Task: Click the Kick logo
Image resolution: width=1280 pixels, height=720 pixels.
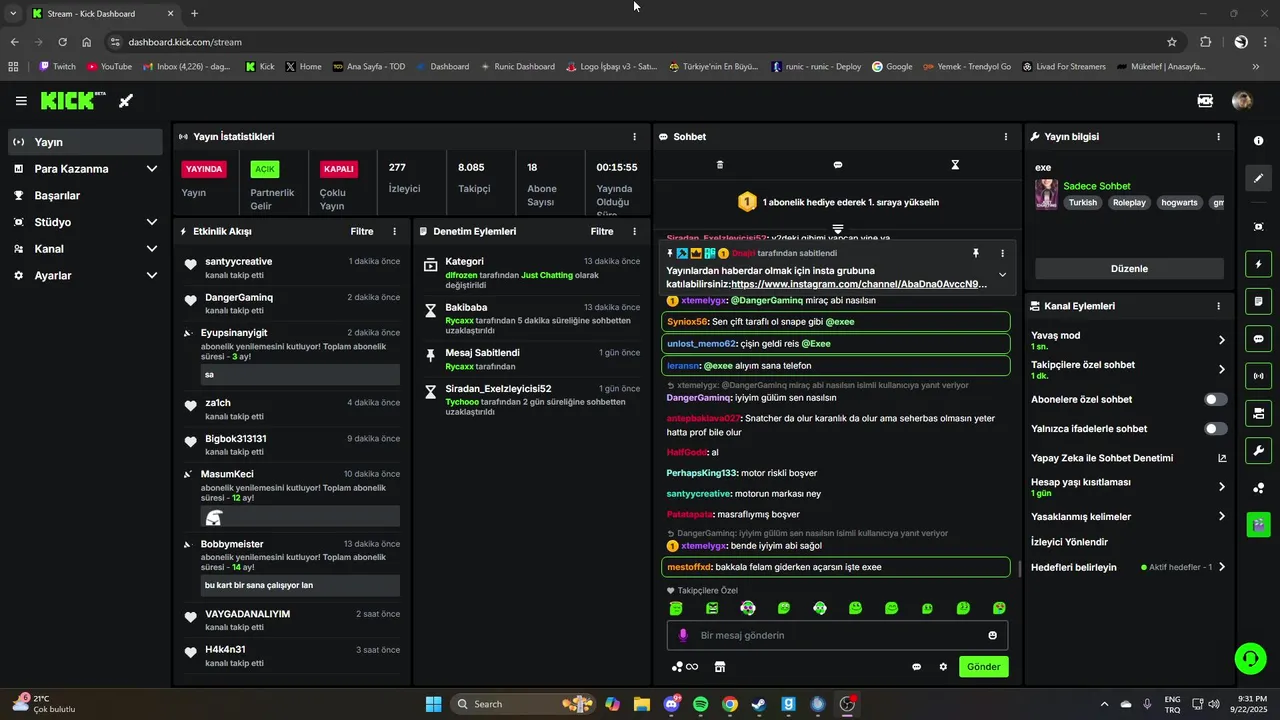Action: click(73, 100)
